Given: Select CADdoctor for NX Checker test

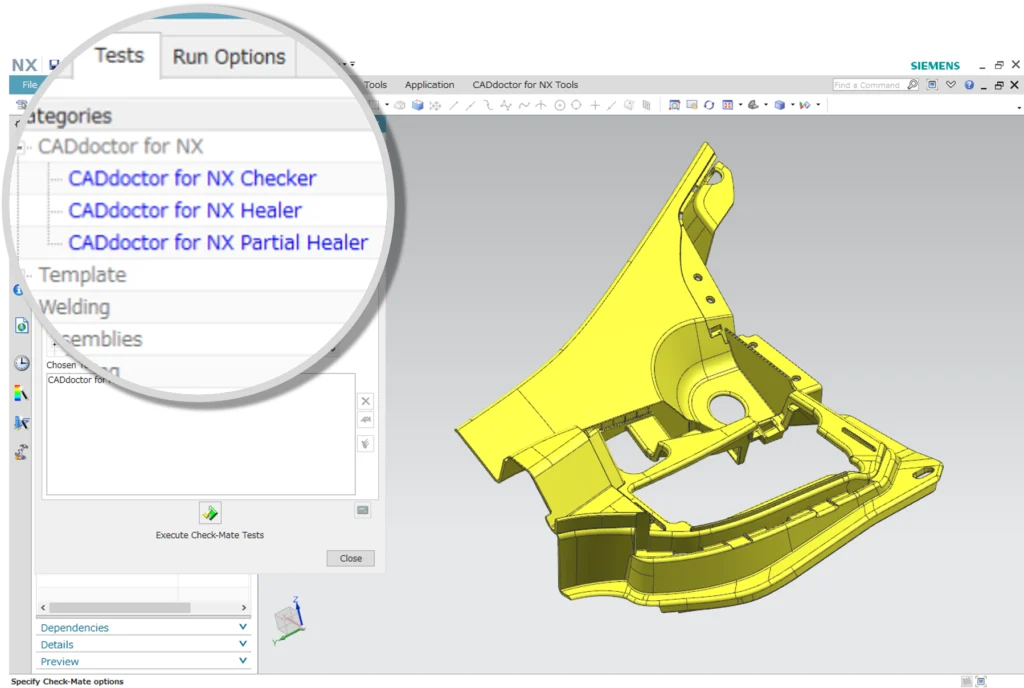Looking at the screenshot, I should [193, 178].
